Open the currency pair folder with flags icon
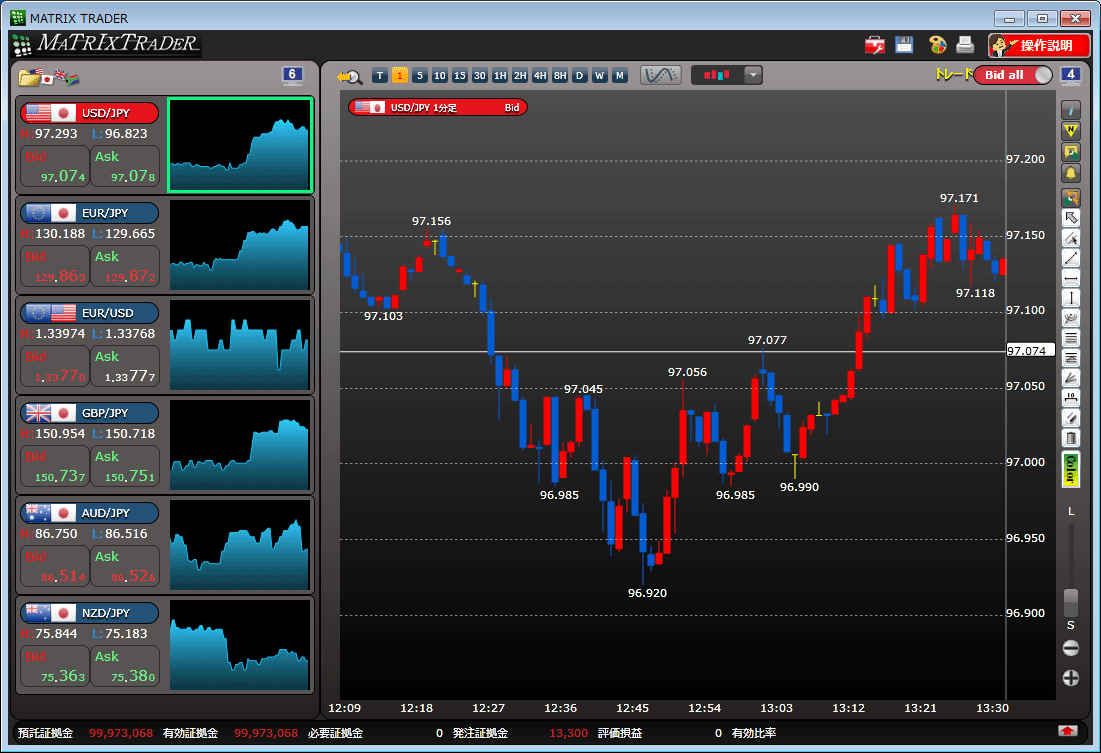The width and height of the screenshot is (1101, 753). 48,77
